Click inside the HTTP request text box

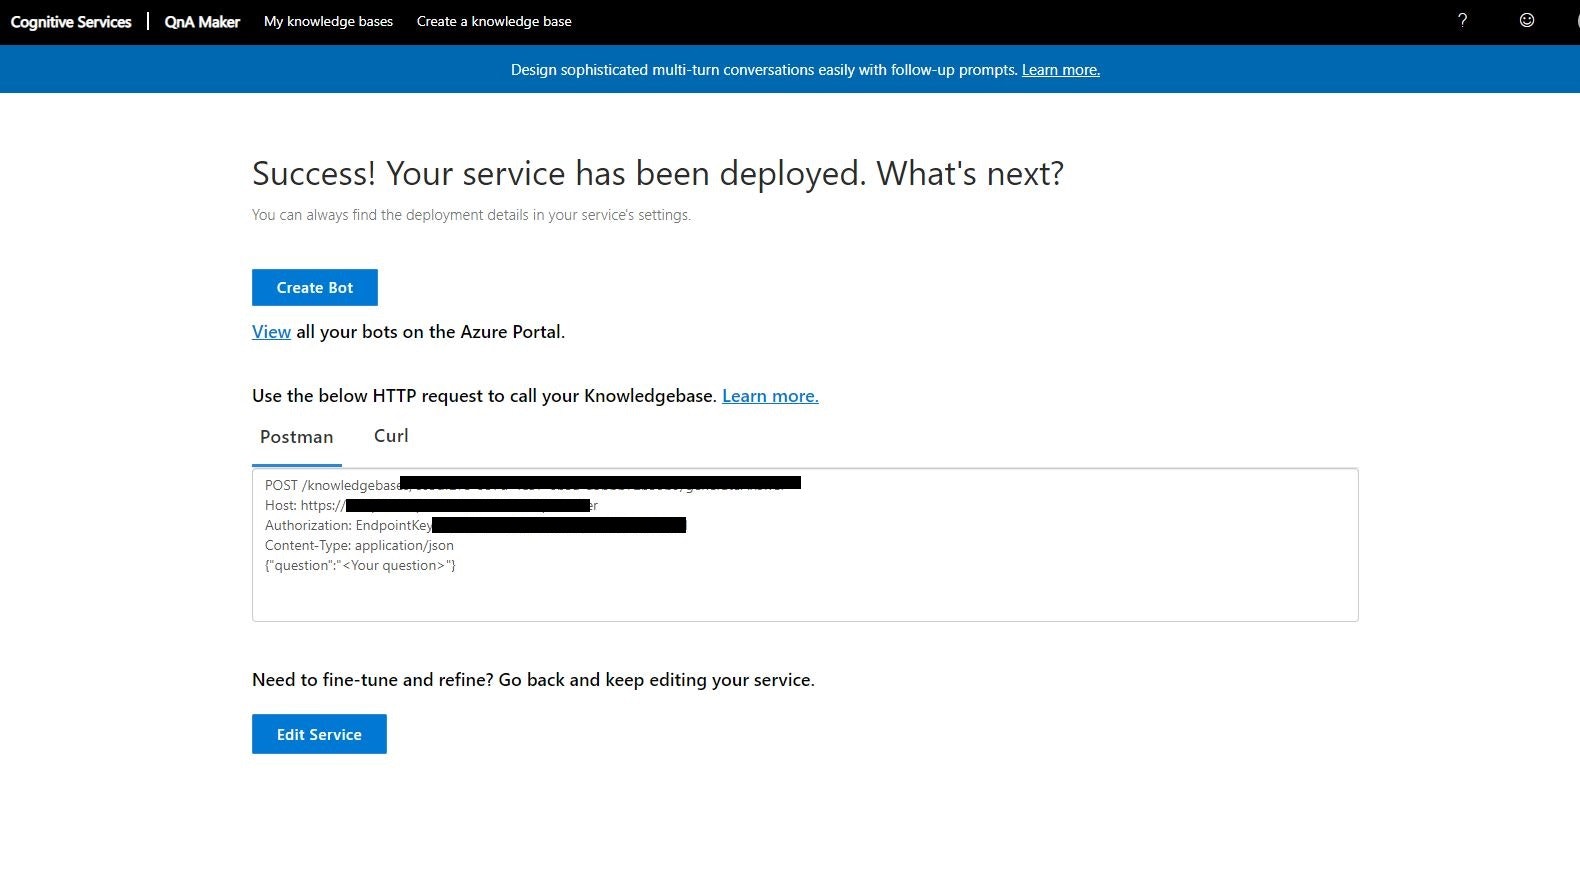click(805, 545)
